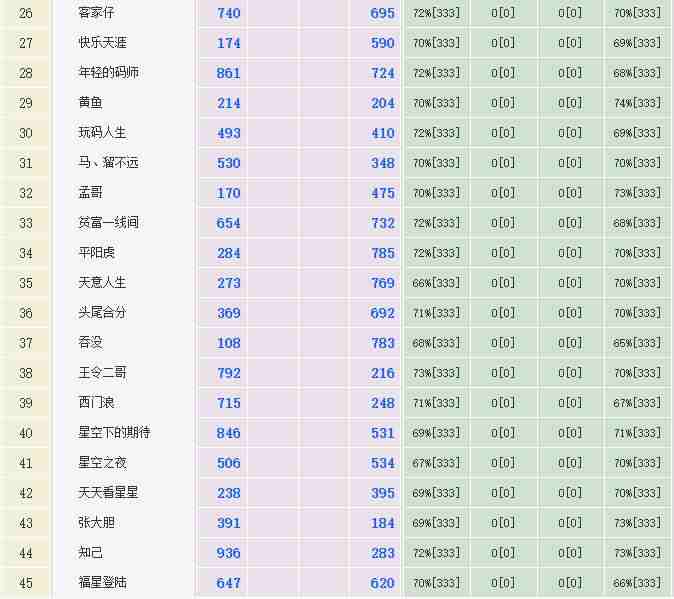Select the number 936 beside 知己
The image size is (674, 599).
(228, 553)
